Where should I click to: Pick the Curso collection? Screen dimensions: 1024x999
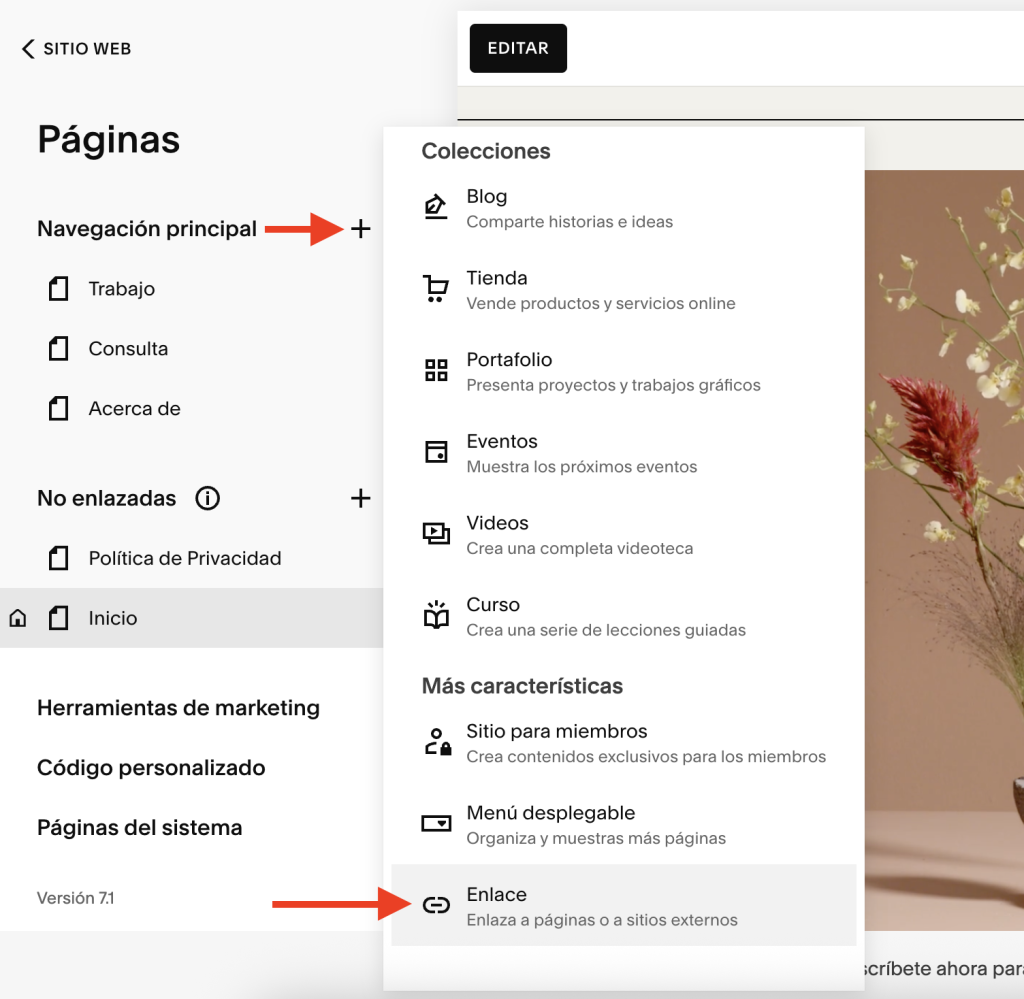(x=623, y=617)
